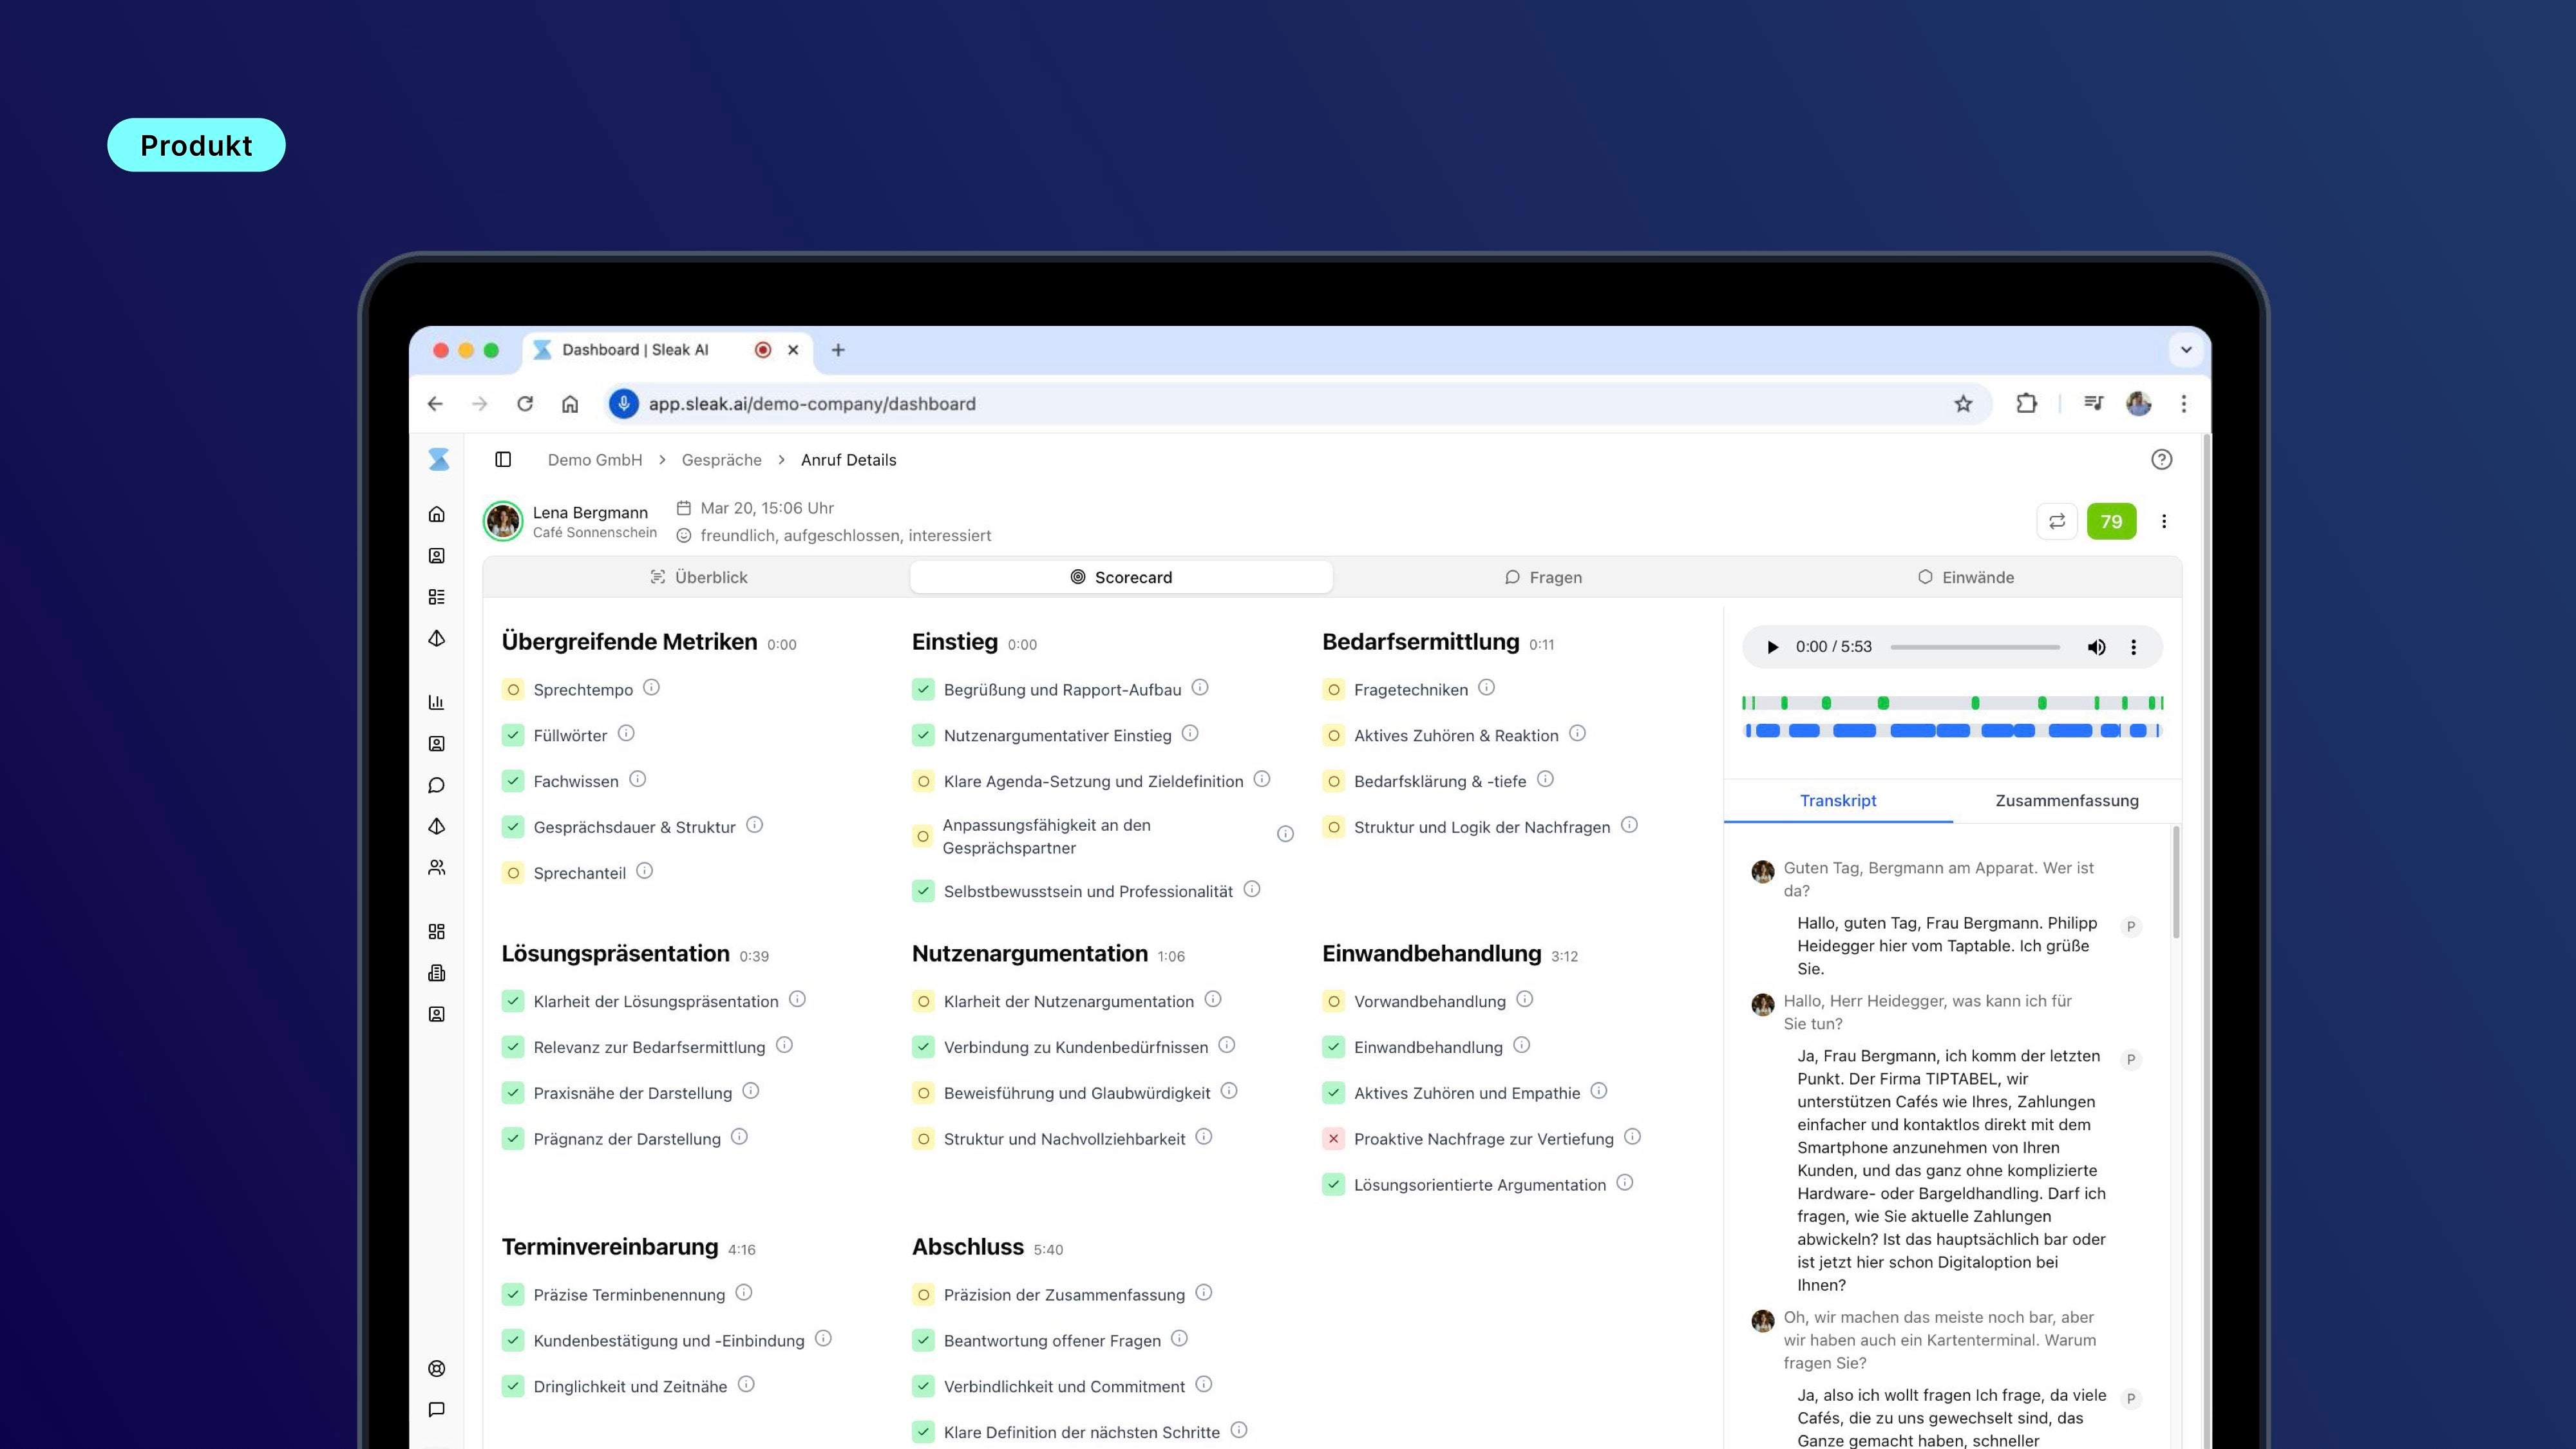Mute the audio player volume

(x=2096, y=647)
